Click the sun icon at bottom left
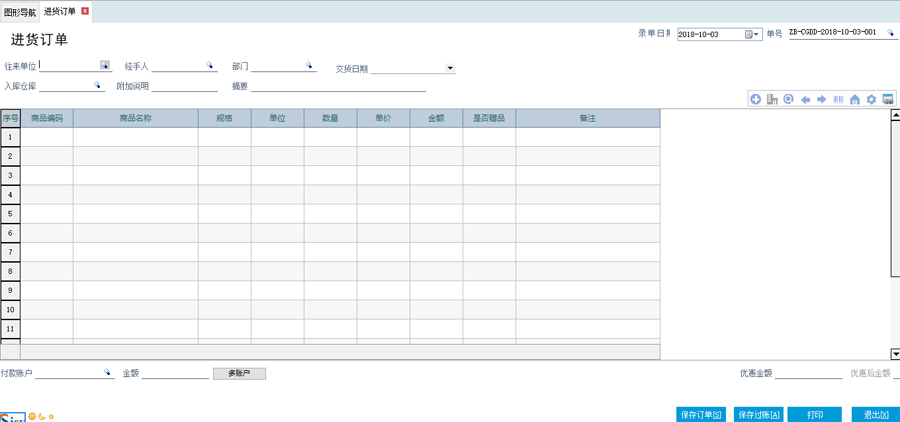Image resolution: width=900 pixels, height=422 pixels. 32,416
